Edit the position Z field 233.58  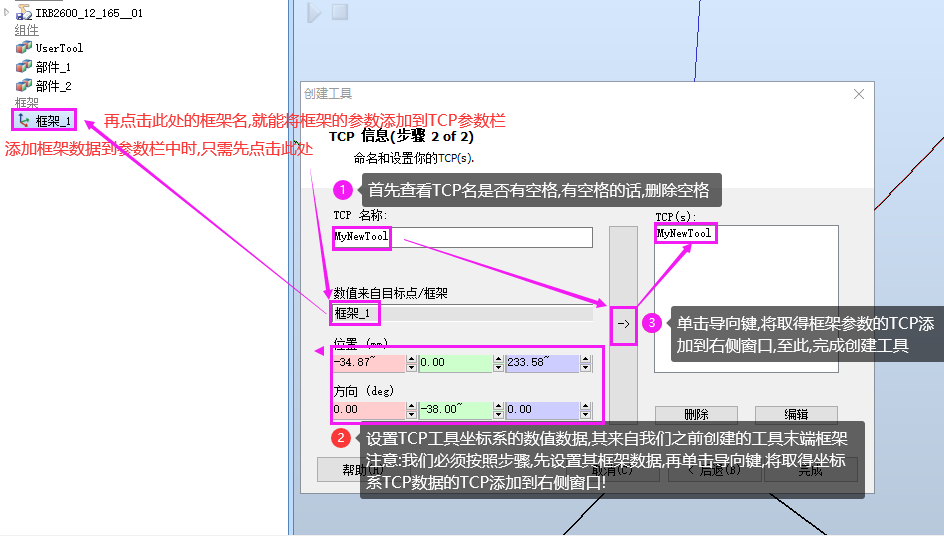pyautogui.click(x=542, y=363)
